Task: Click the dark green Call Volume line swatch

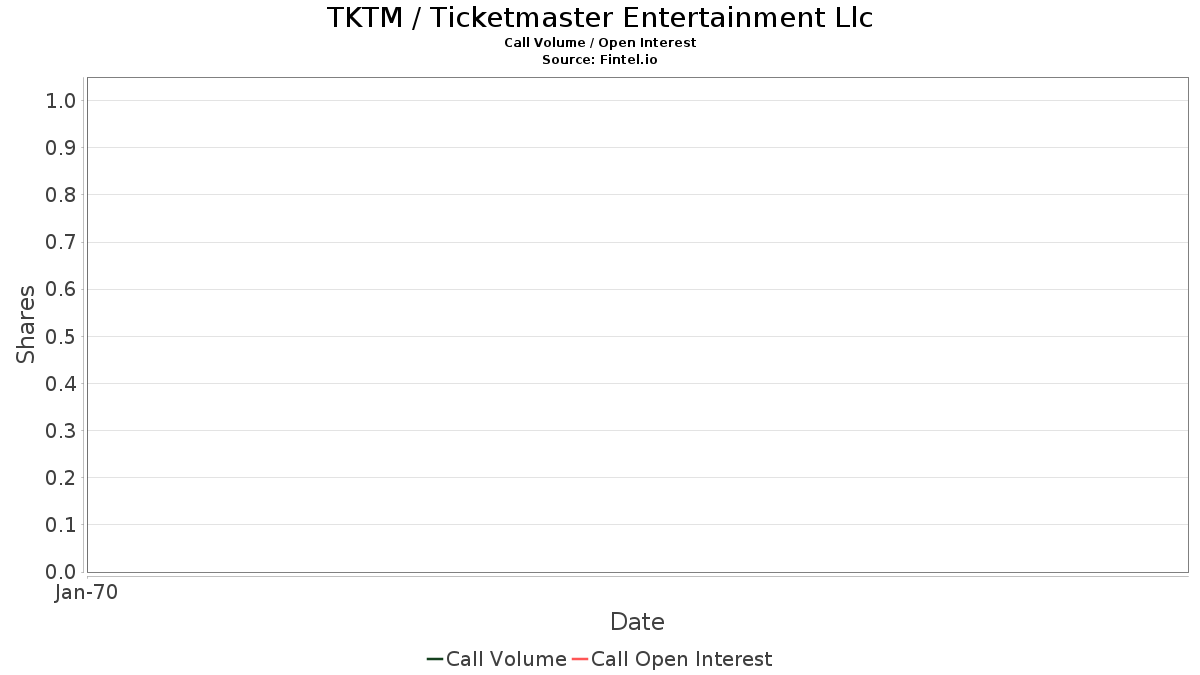Action: (x=435, y=659)
